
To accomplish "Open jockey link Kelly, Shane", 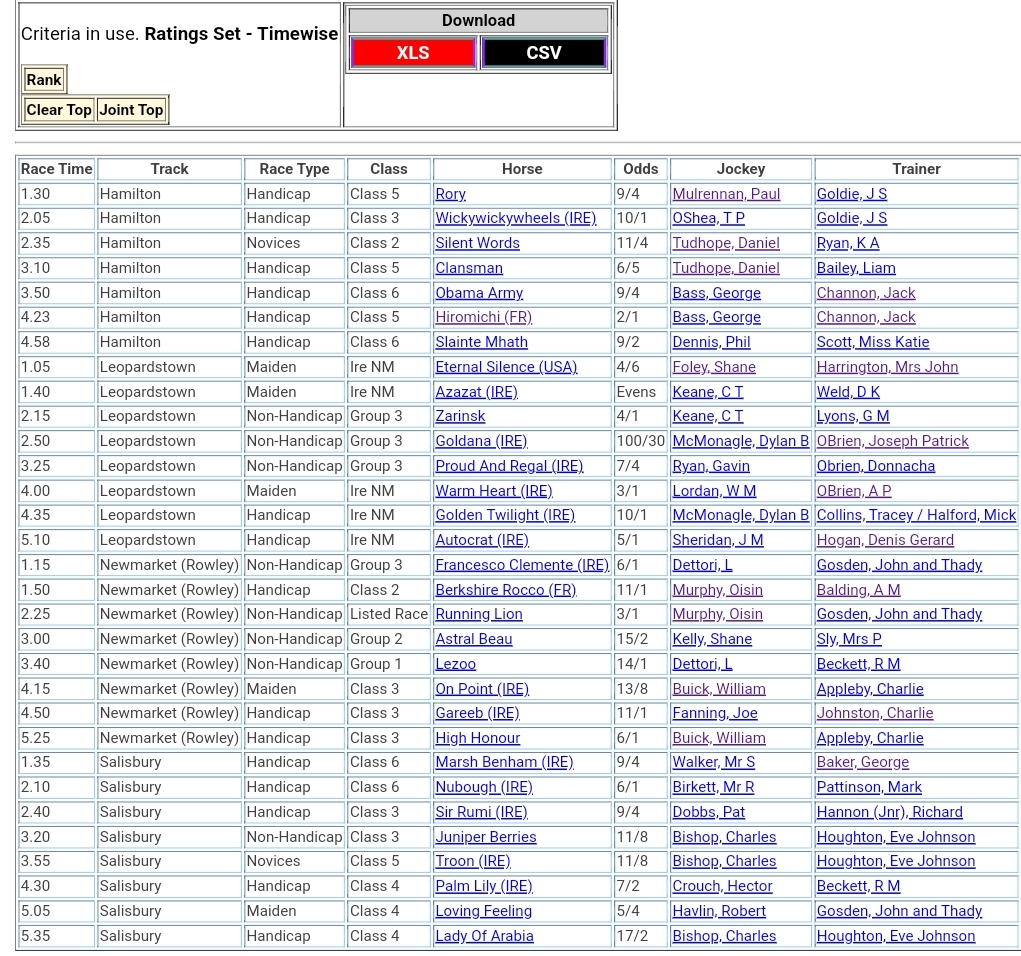I will (x=712, y=639).
